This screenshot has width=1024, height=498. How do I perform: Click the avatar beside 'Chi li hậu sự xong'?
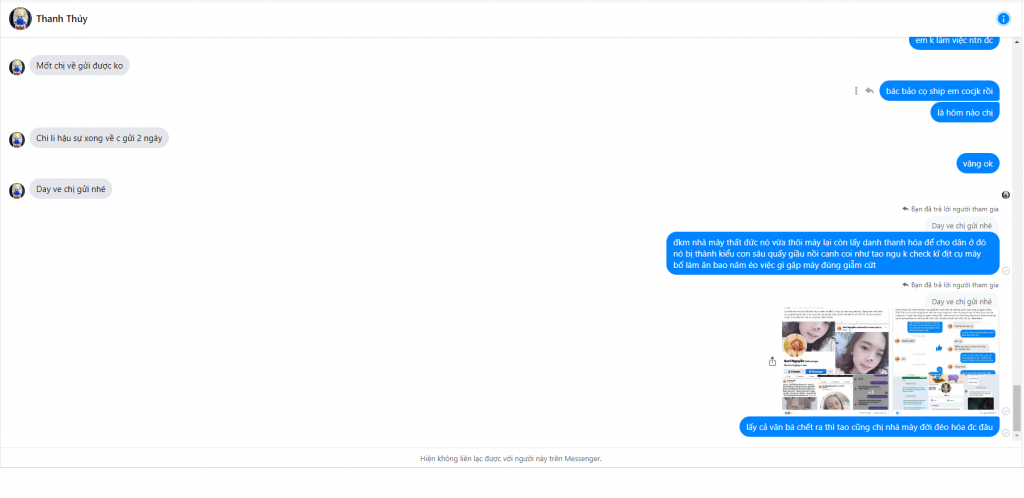pyautogui.click(x=17, y=140)
